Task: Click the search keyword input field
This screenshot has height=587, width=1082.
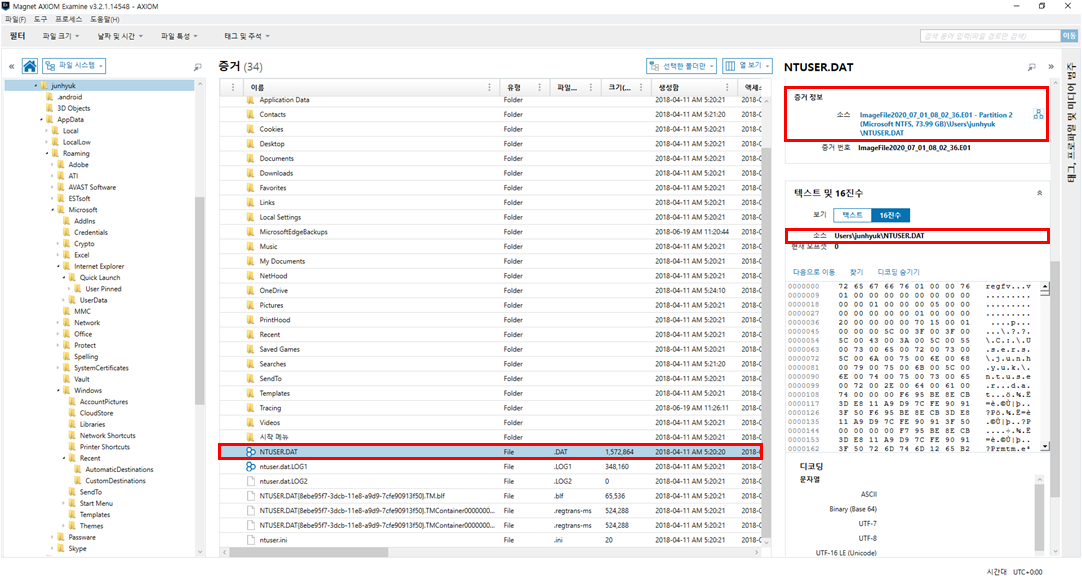Action: (990, 36)
